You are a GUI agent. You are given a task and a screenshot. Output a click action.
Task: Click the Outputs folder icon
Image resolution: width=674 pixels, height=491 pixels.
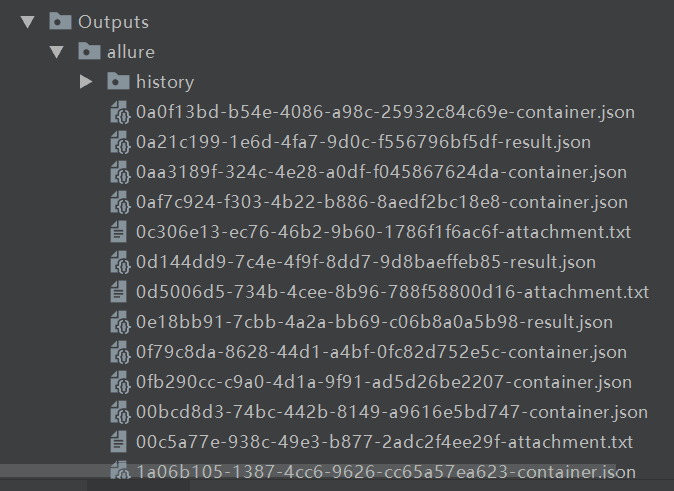[x=59, y=21]
